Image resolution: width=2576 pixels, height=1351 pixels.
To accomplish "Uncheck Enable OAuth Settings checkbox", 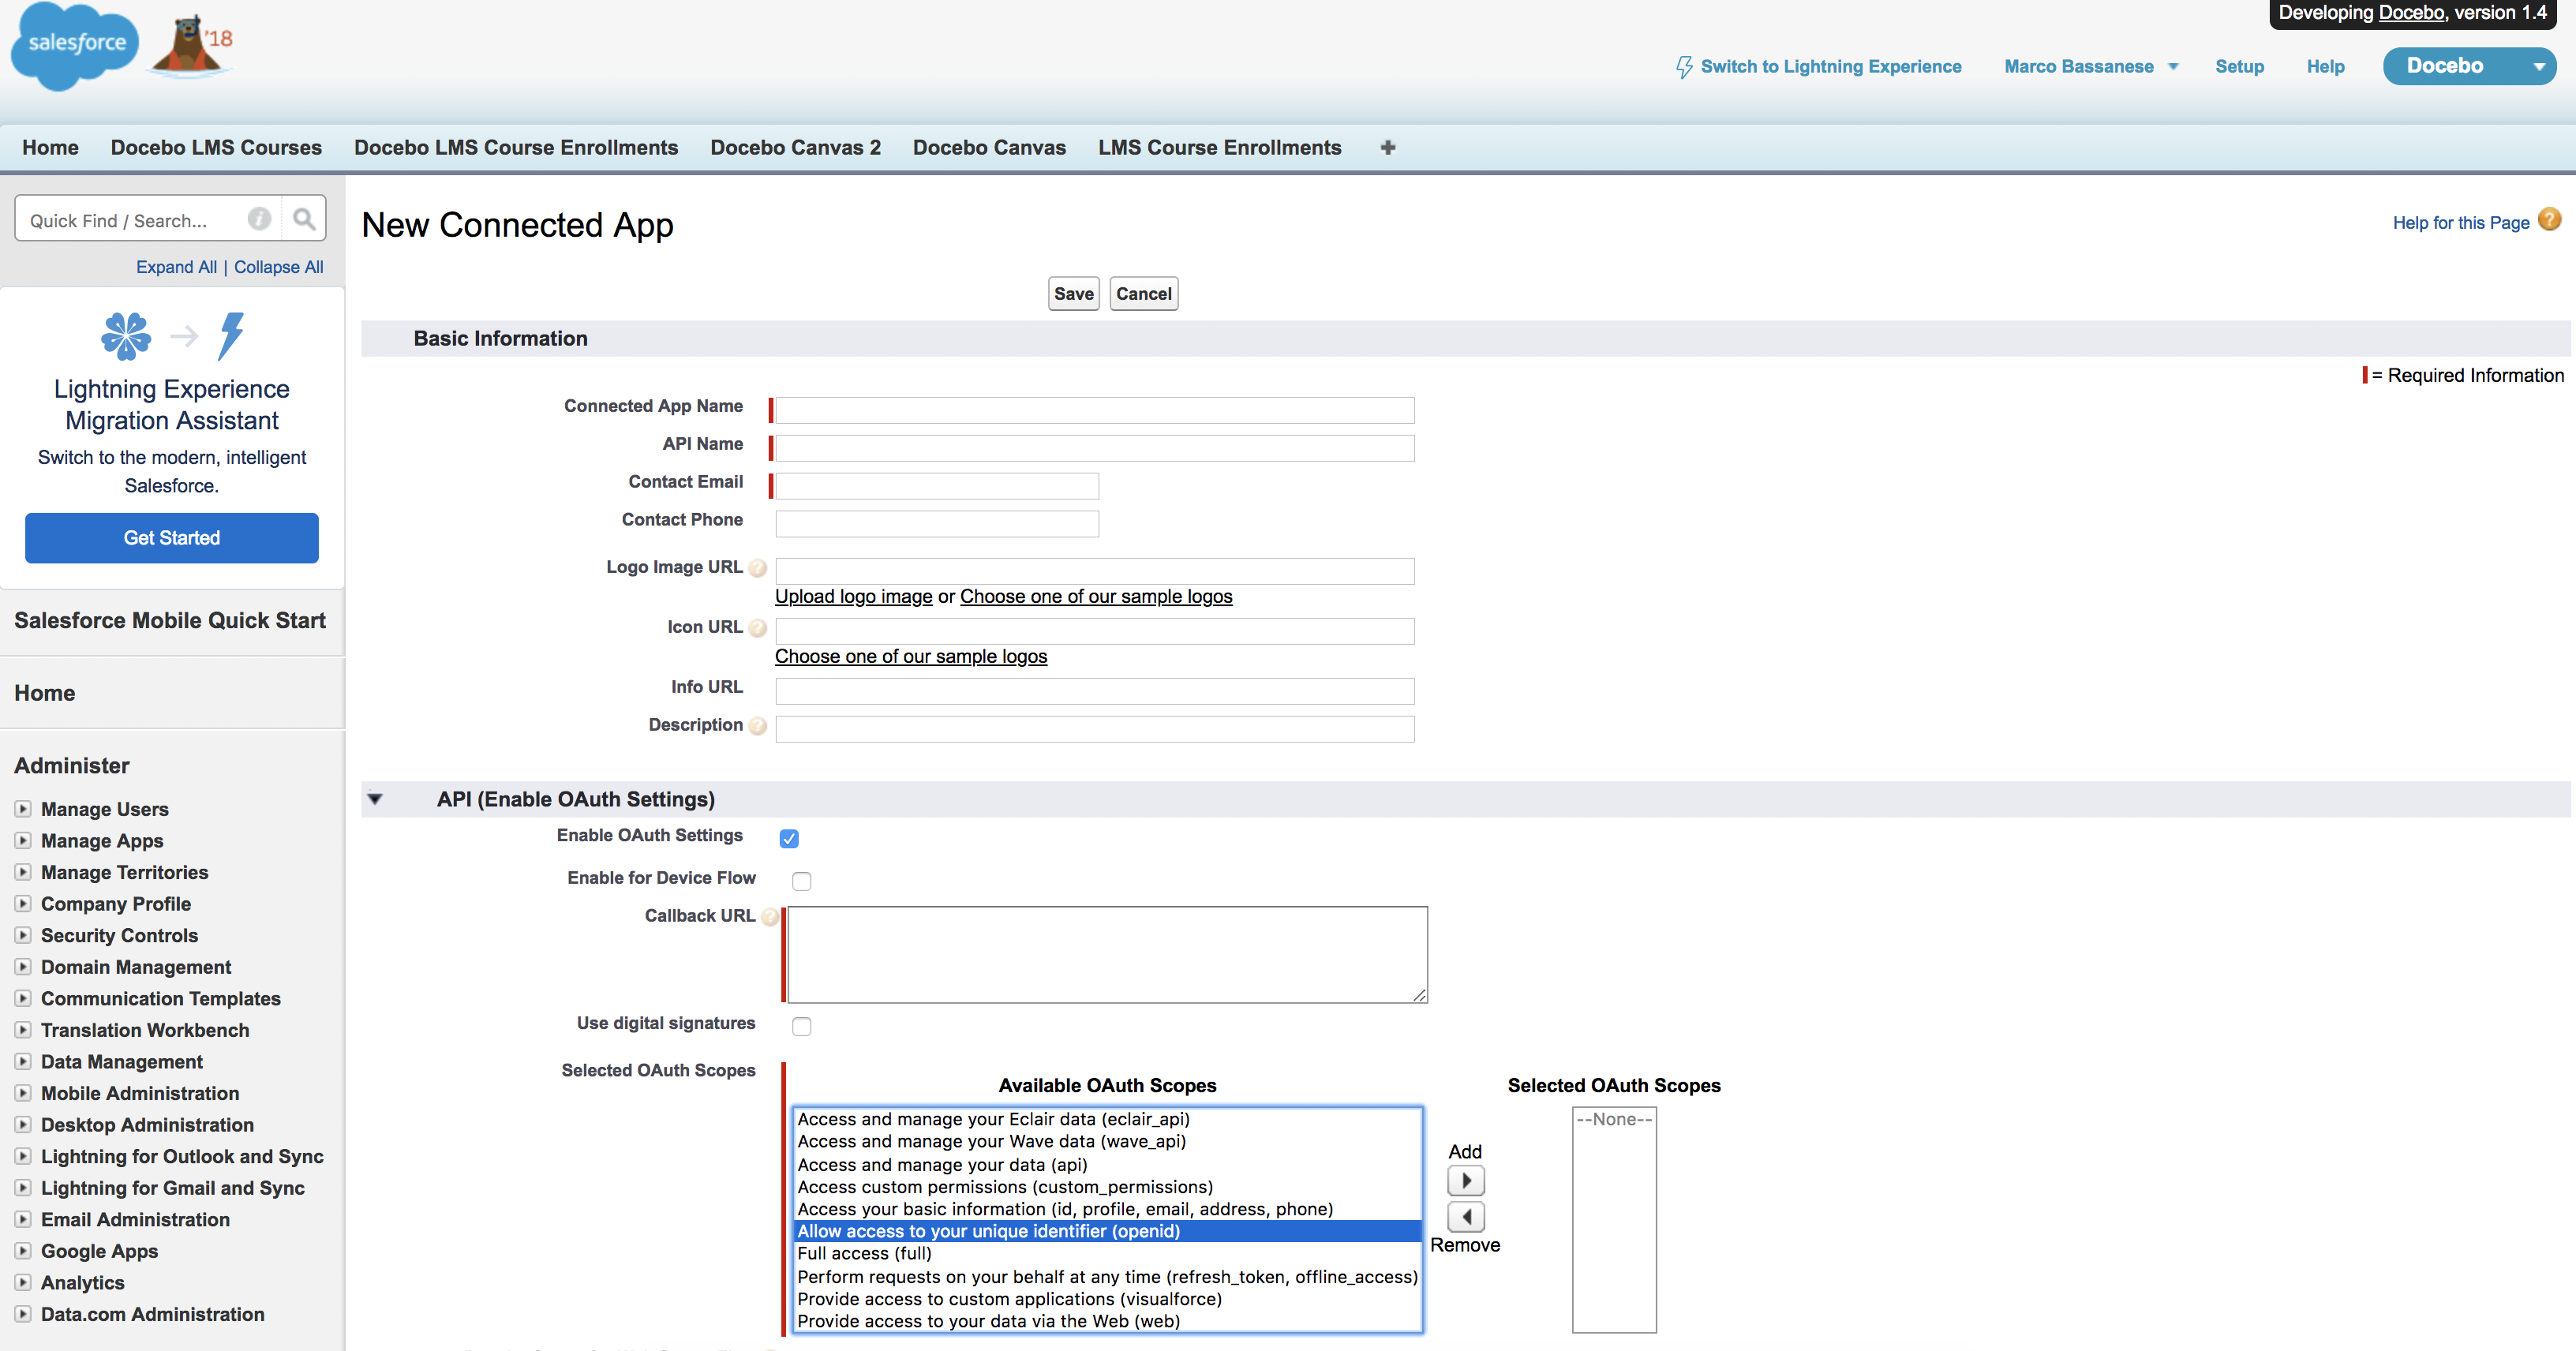I will [789, 838].
